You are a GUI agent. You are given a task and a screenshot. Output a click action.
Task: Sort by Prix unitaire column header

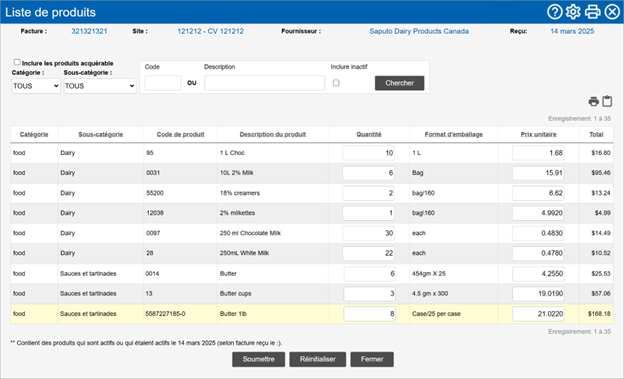point(538,135)
